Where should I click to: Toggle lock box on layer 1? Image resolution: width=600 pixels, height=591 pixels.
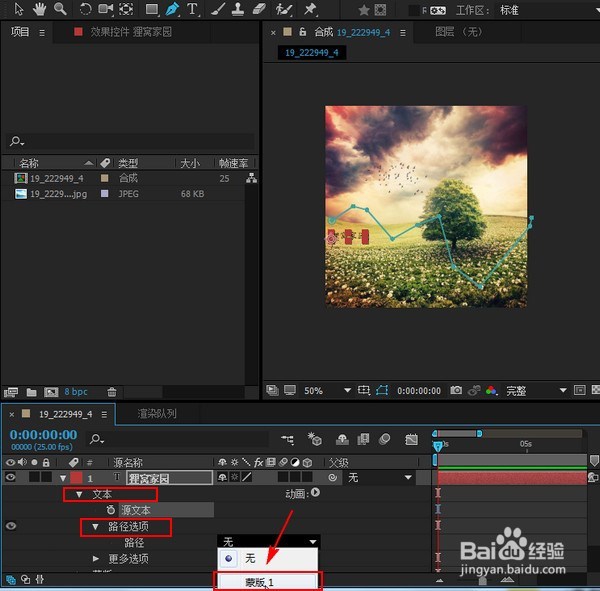[x=46, y=477]
